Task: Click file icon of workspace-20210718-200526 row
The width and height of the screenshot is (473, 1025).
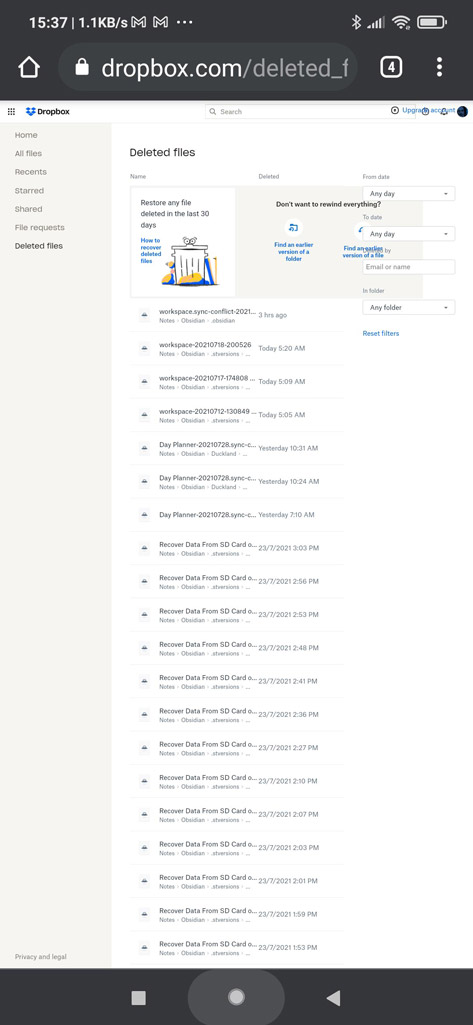Action: point(145,348)
